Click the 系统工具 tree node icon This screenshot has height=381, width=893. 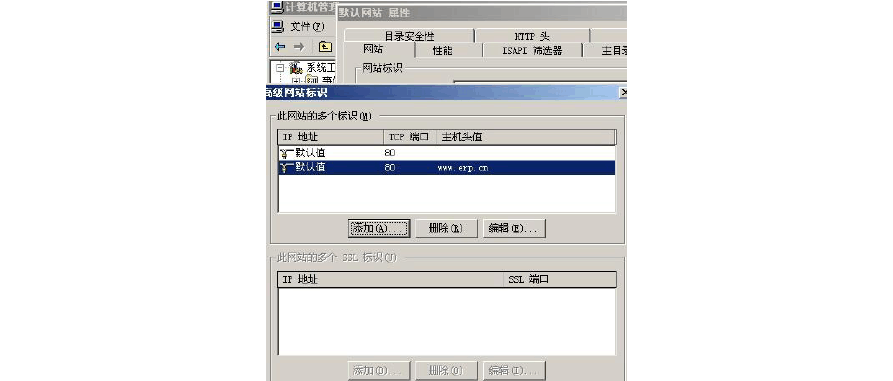(x=296, y=68)
